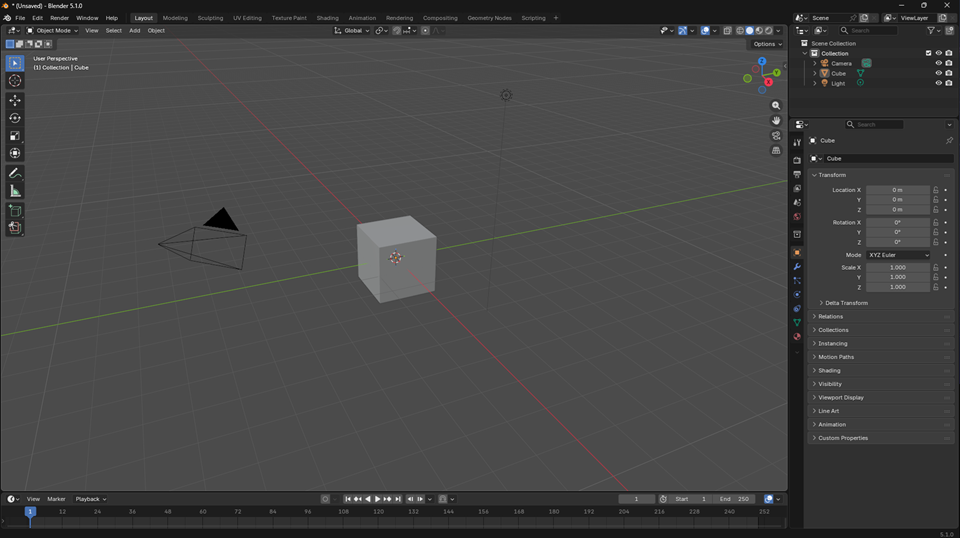Click the Add Cube tool icon
Viewport: 960px width, 538px height.
[x=15, y=211]
